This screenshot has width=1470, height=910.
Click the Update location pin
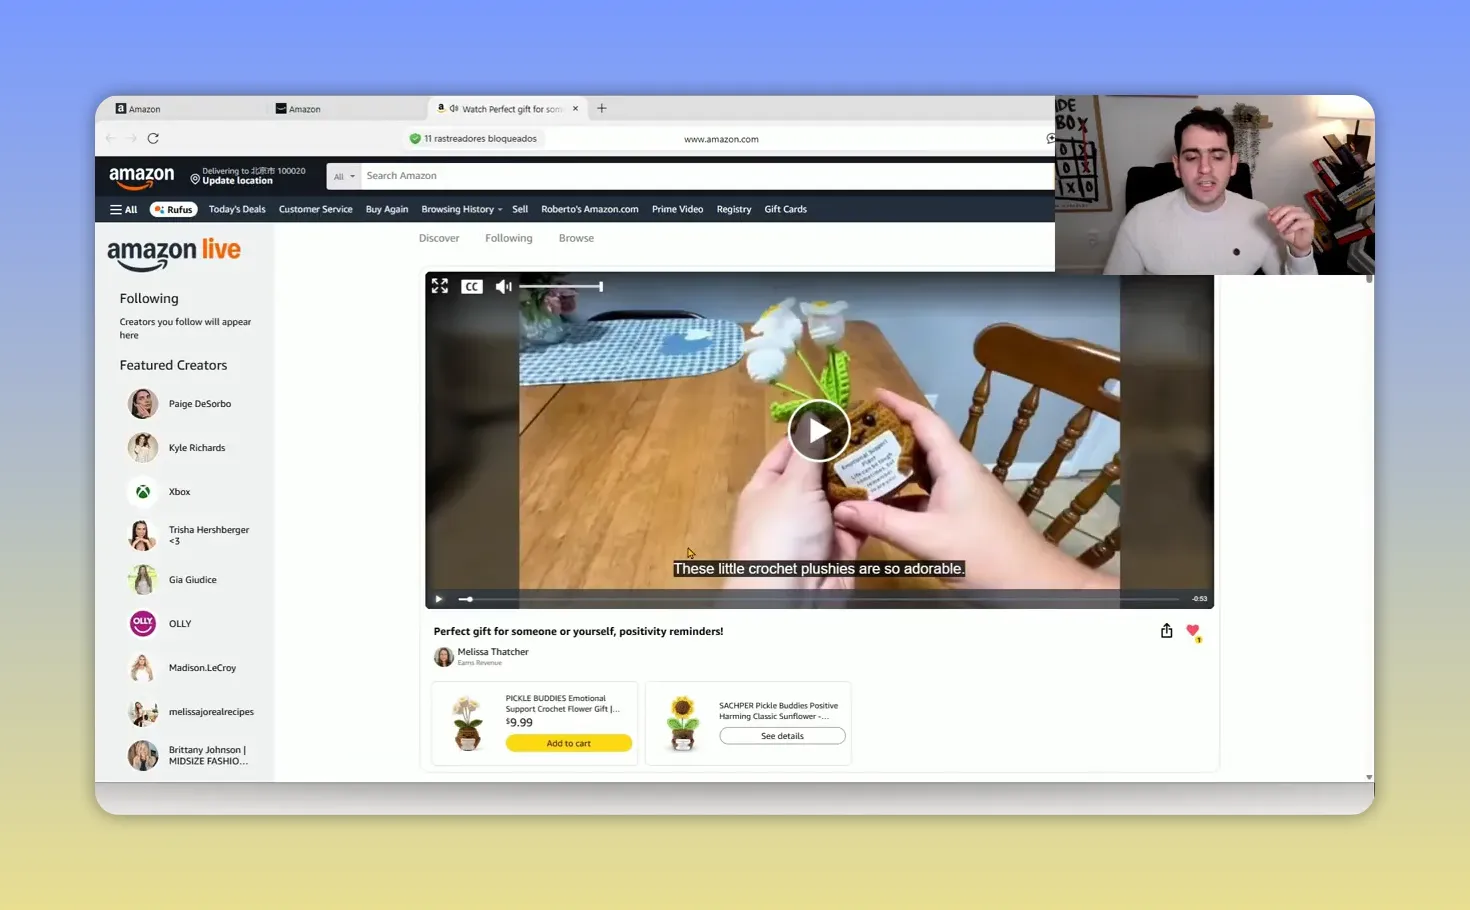195,179
